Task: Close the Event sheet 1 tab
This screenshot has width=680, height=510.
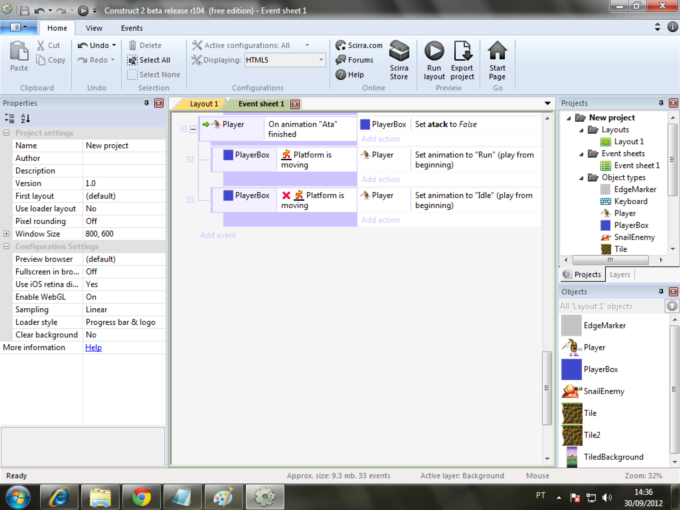Action: click(x=295, y=104)
